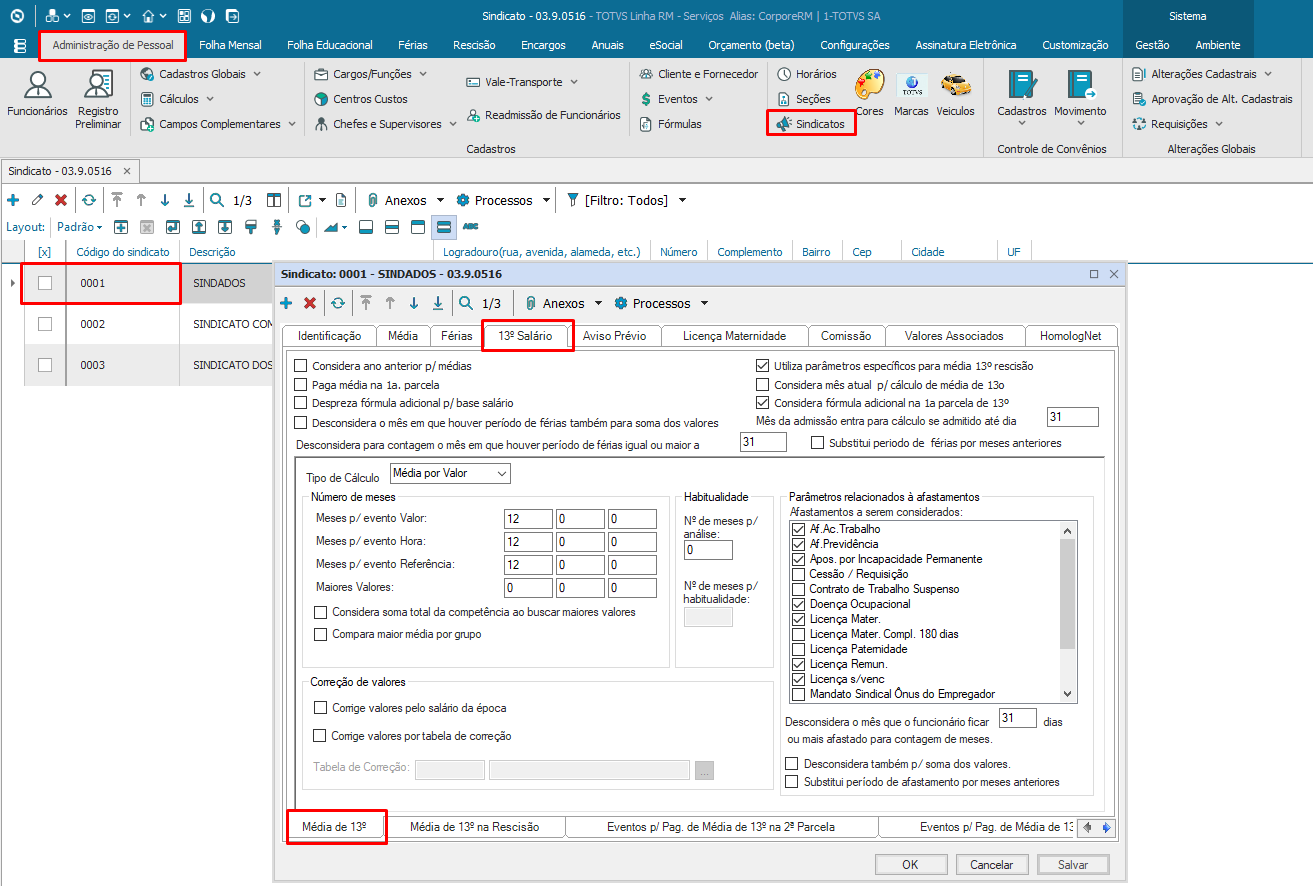This screenshot has width=1313, height=886.
Task: Expand Cadastros Globais menu
Action: [257, 74]
